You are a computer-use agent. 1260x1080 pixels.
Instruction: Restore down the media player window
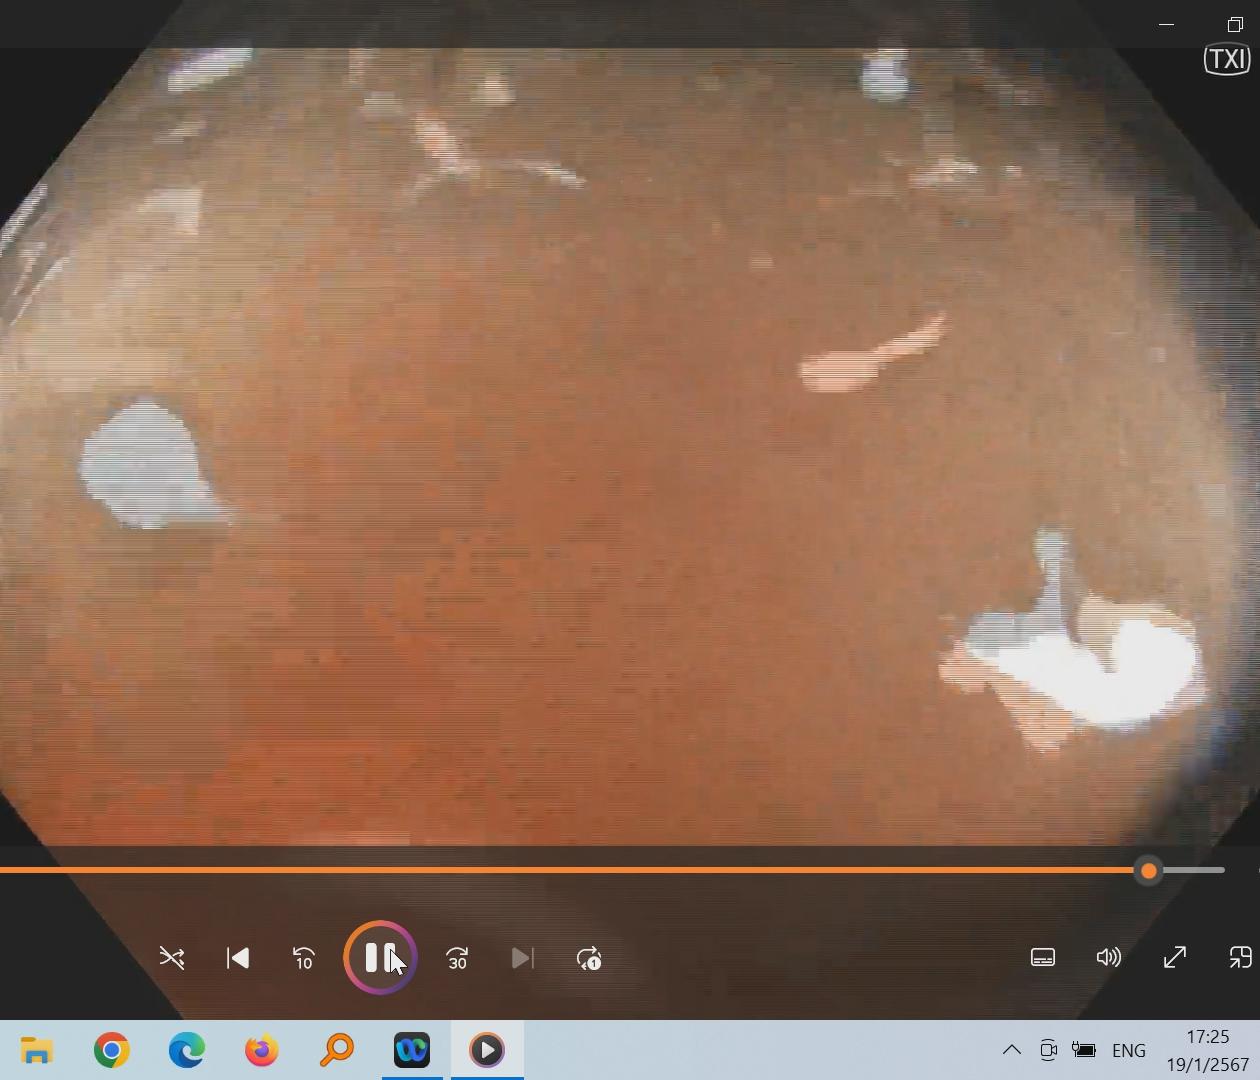point(1235,24)
